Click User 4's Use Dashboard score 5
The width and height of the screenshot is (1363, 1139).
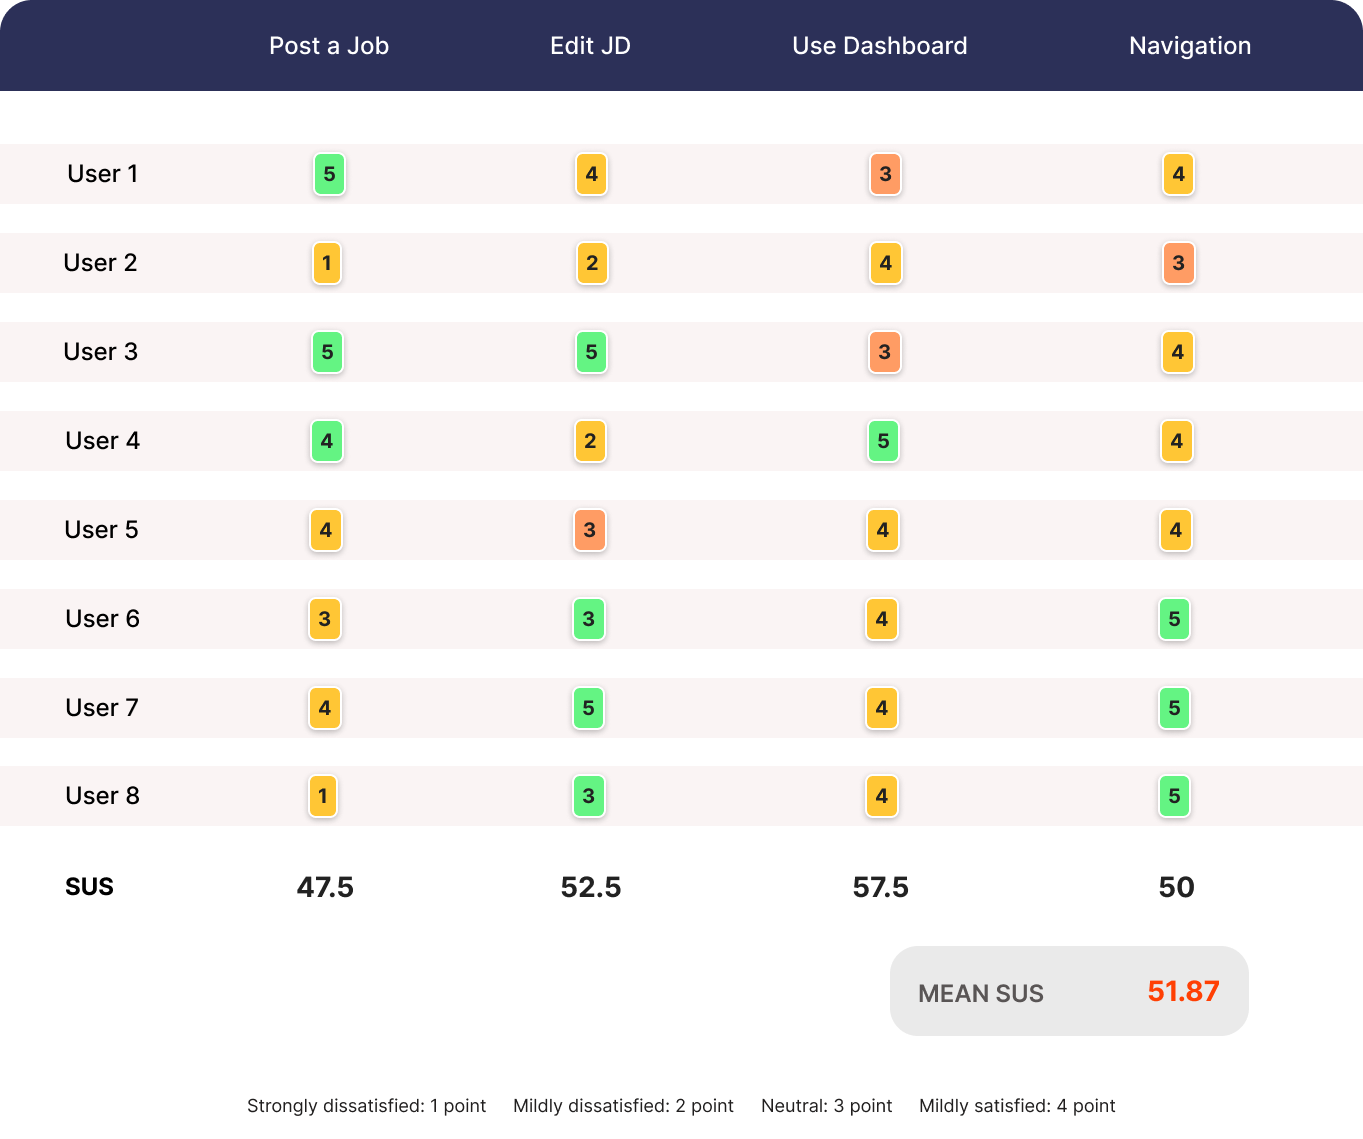[884, 441]
